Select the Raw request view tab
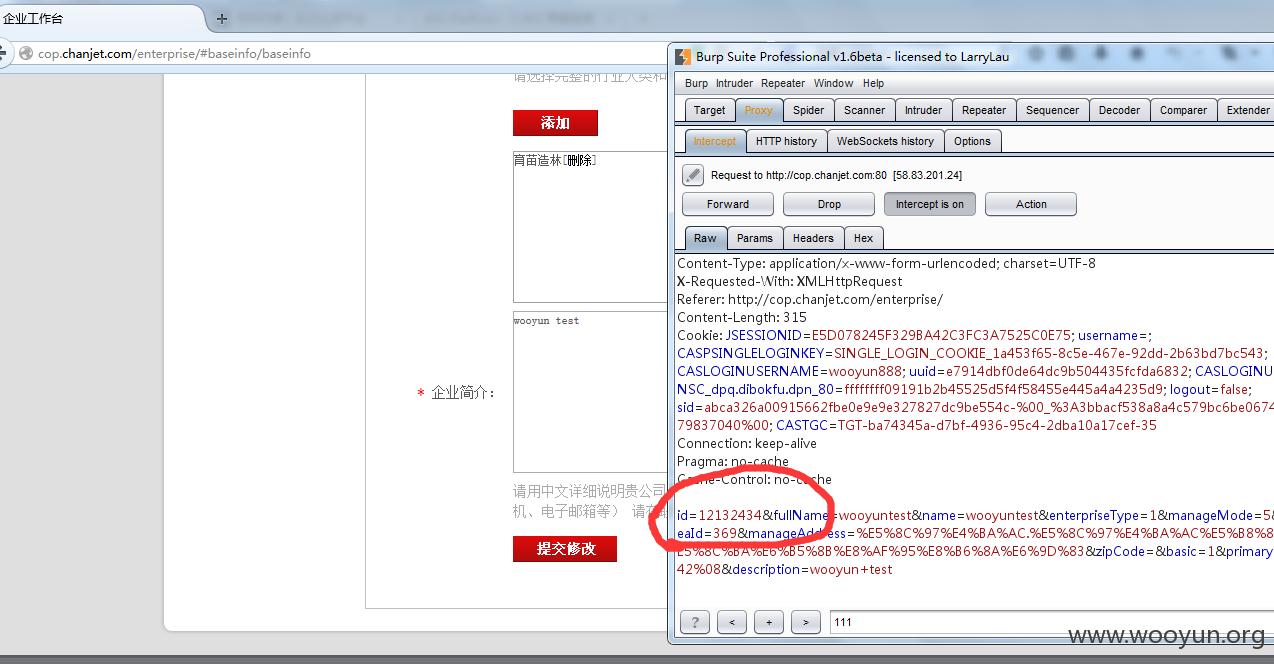 click(705, 238)
